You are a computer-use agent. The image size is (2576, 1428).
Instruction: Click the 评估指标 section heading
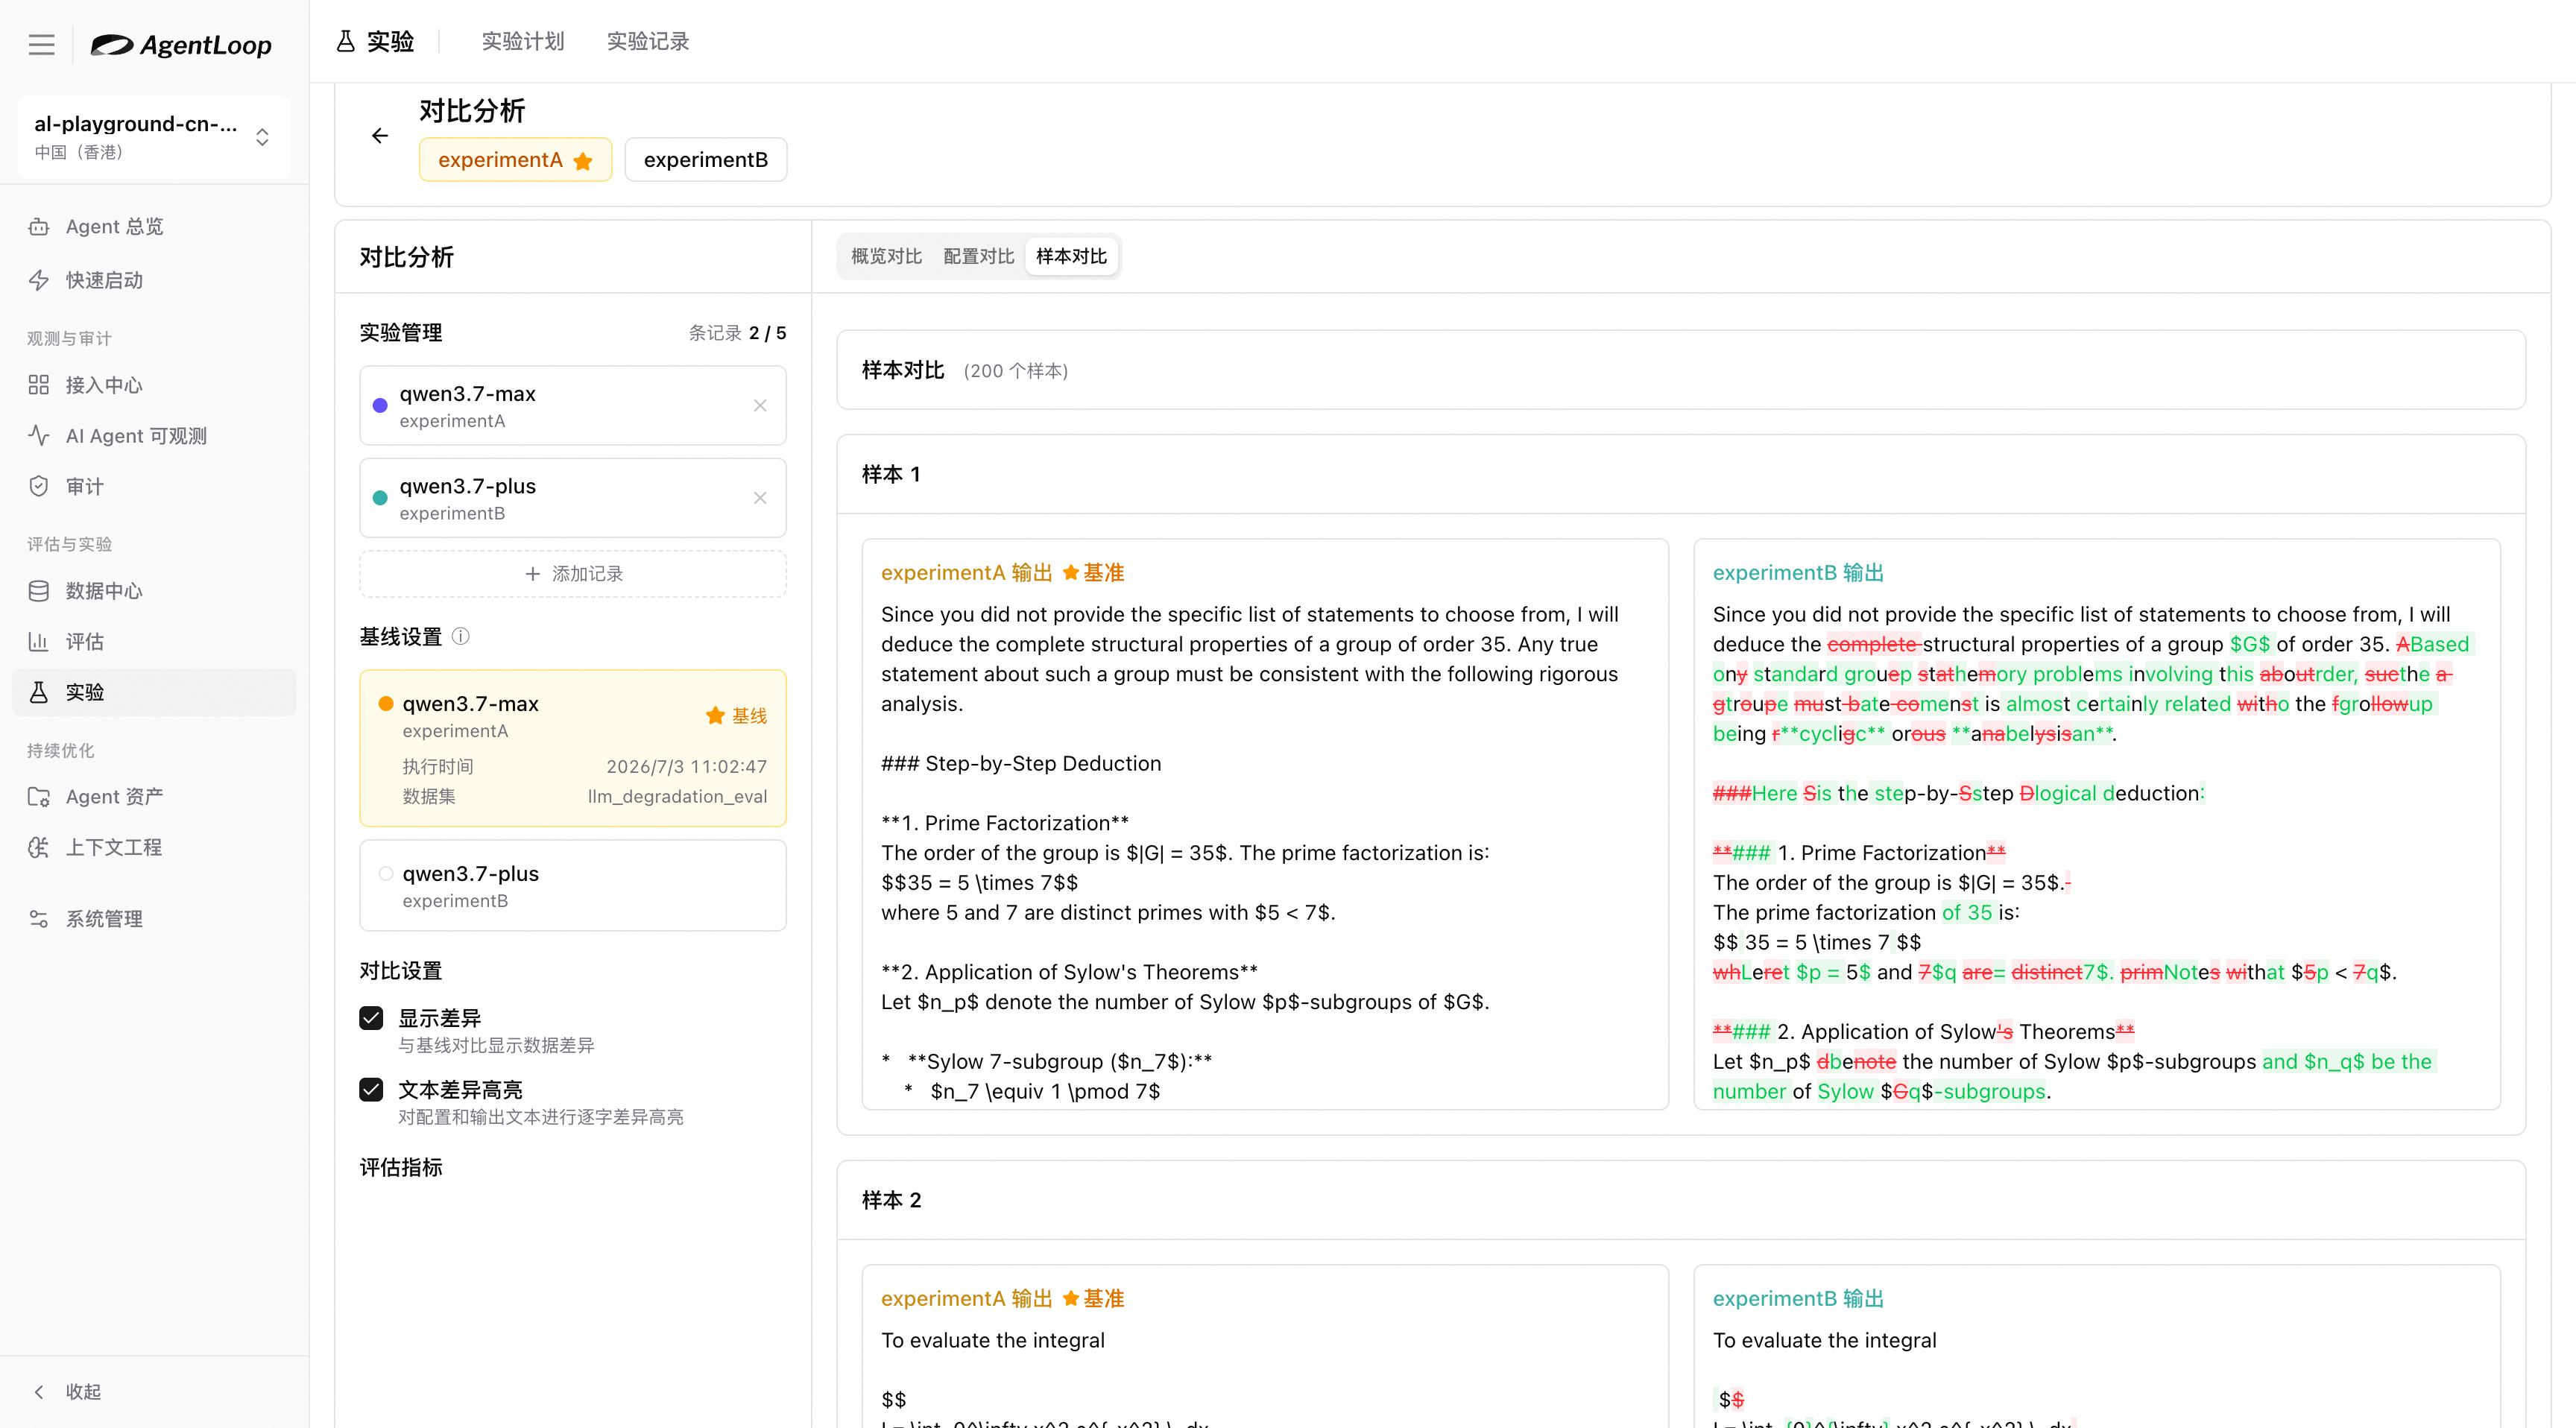tap(401, 1168)
